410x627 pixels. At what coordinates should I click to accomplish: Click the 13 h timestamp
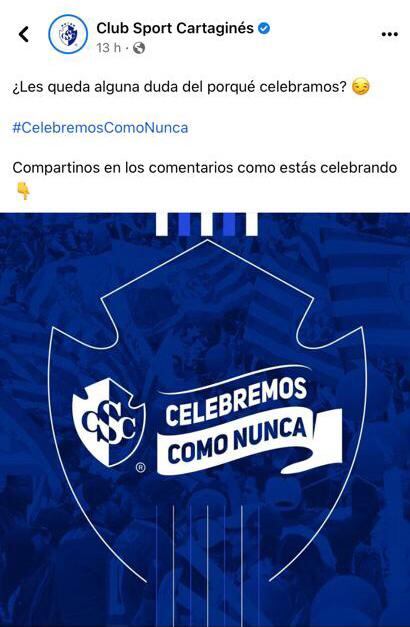coord(108,48)
